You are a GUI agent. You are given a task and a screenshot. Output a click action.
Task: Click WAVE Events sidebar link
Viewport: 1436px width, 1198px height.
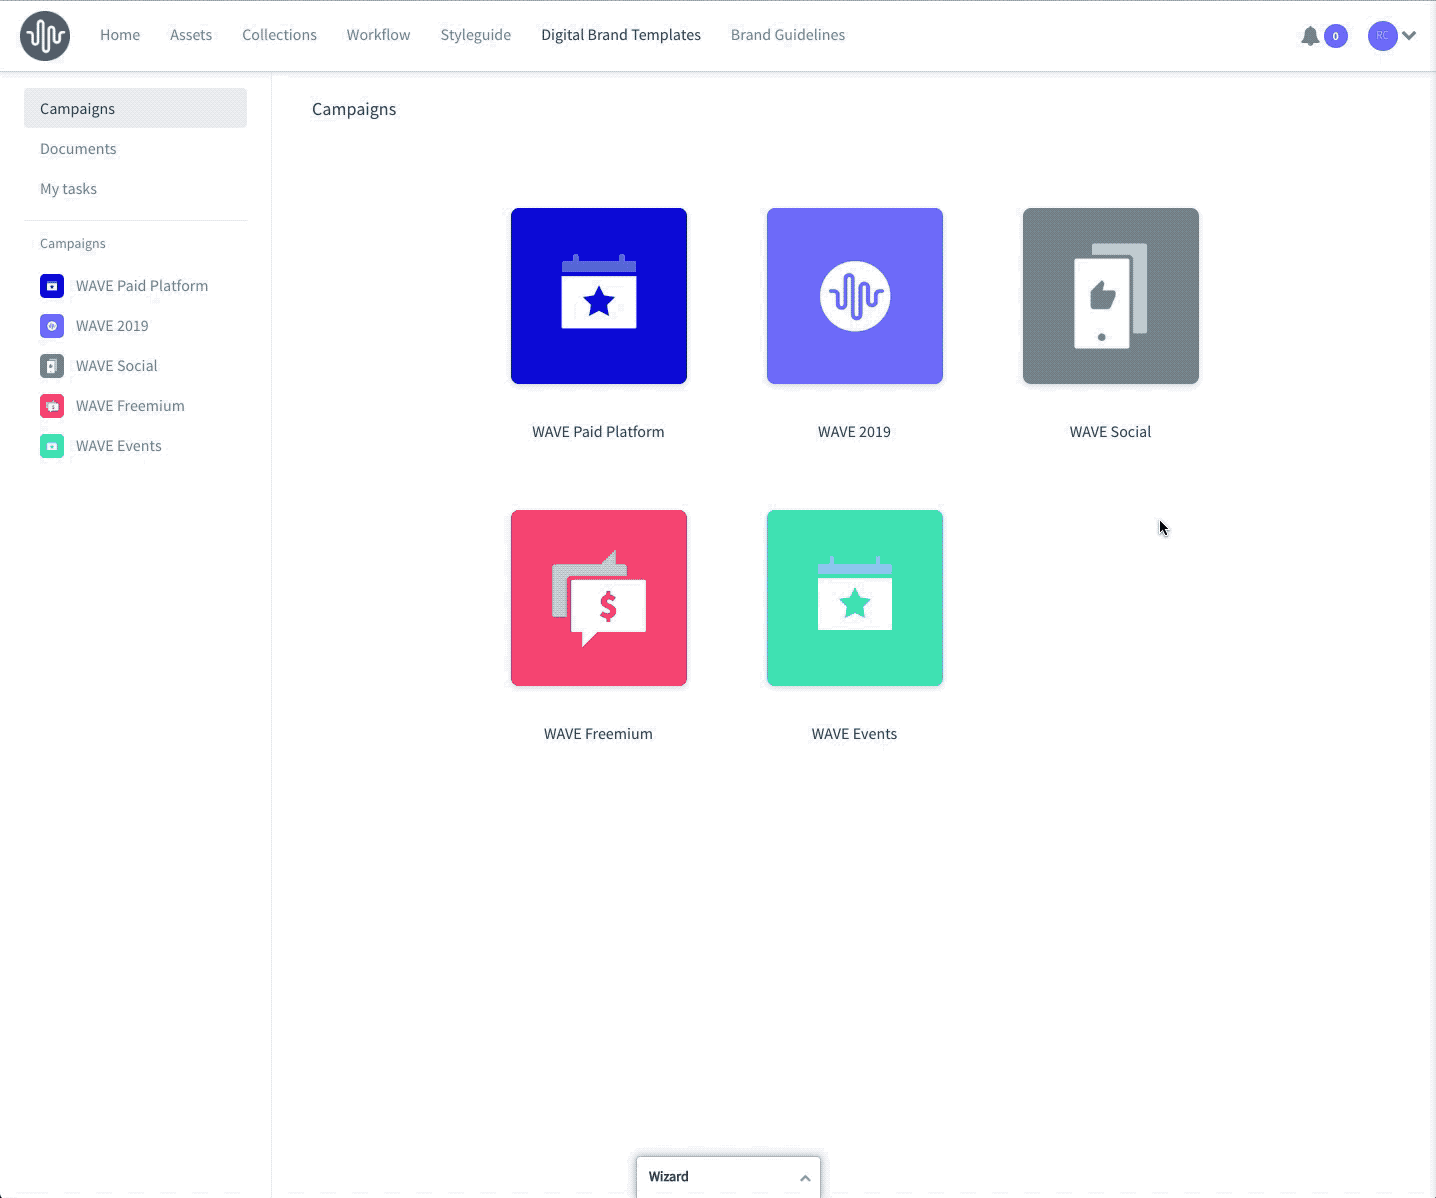119,446
